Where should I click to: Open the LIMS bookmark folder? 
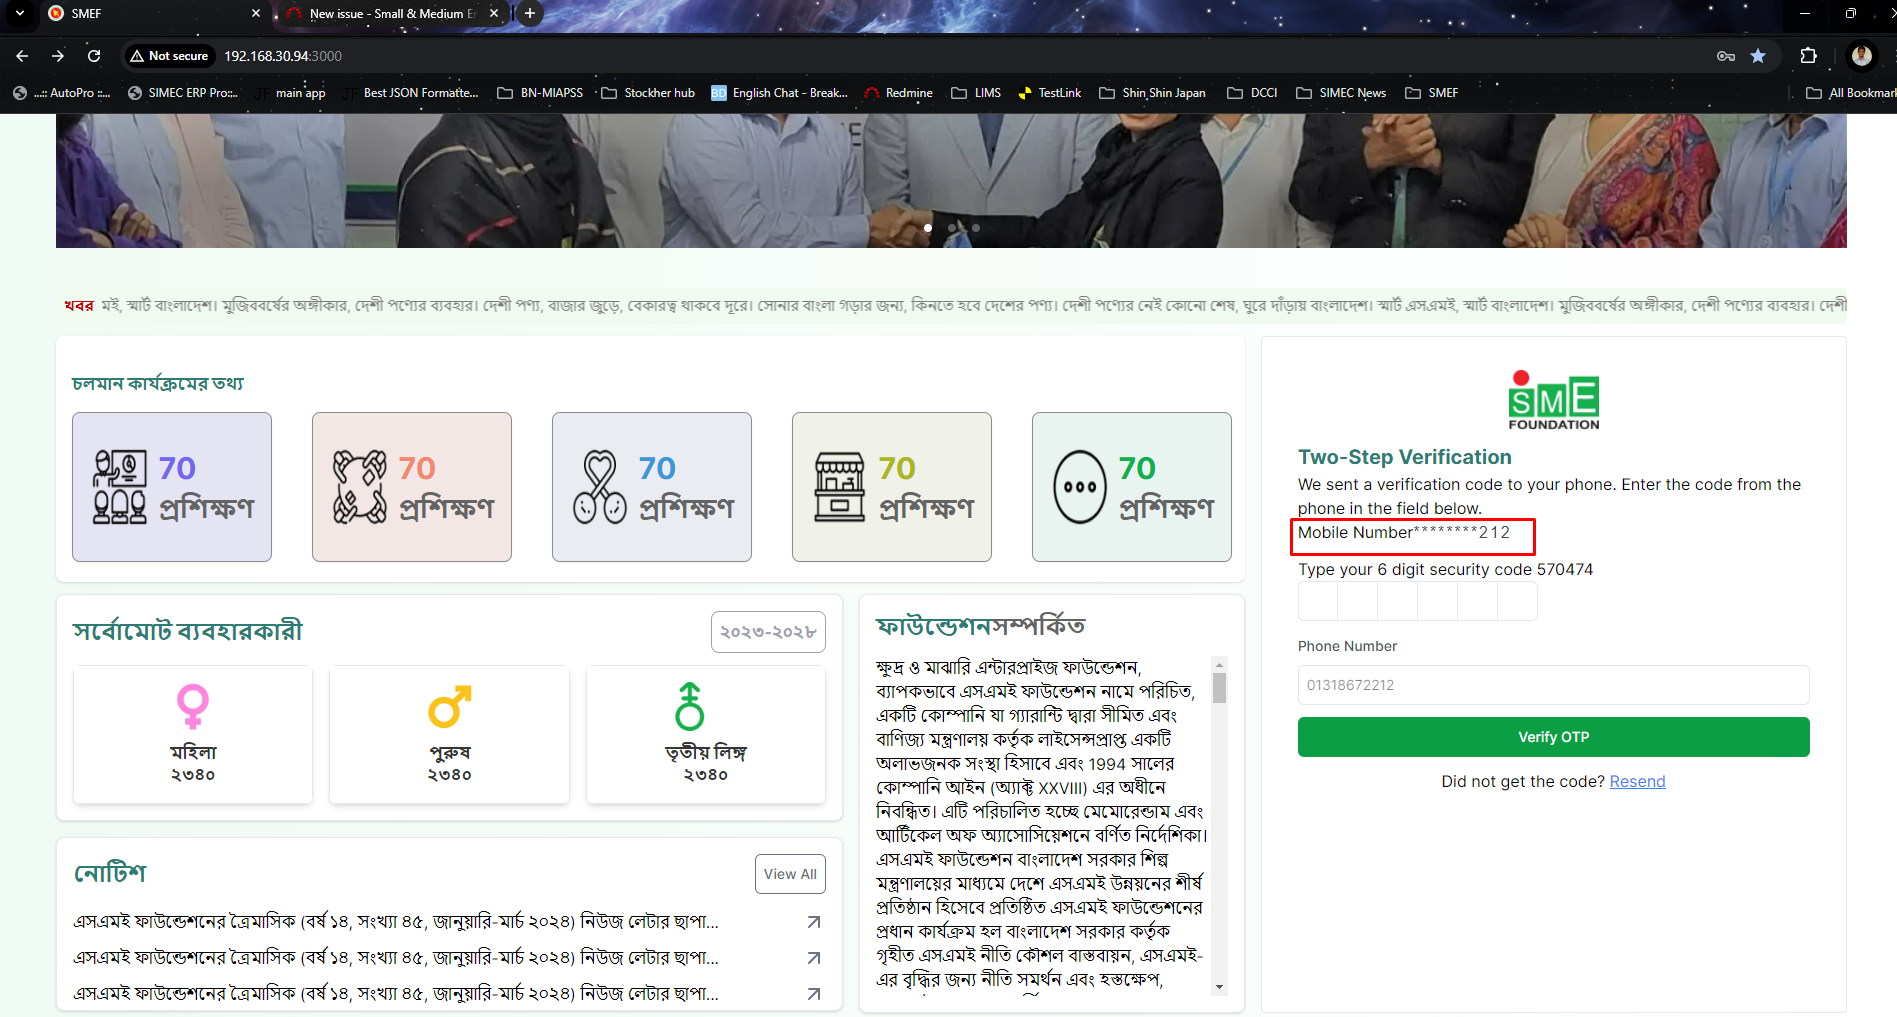tap(976, 93)
